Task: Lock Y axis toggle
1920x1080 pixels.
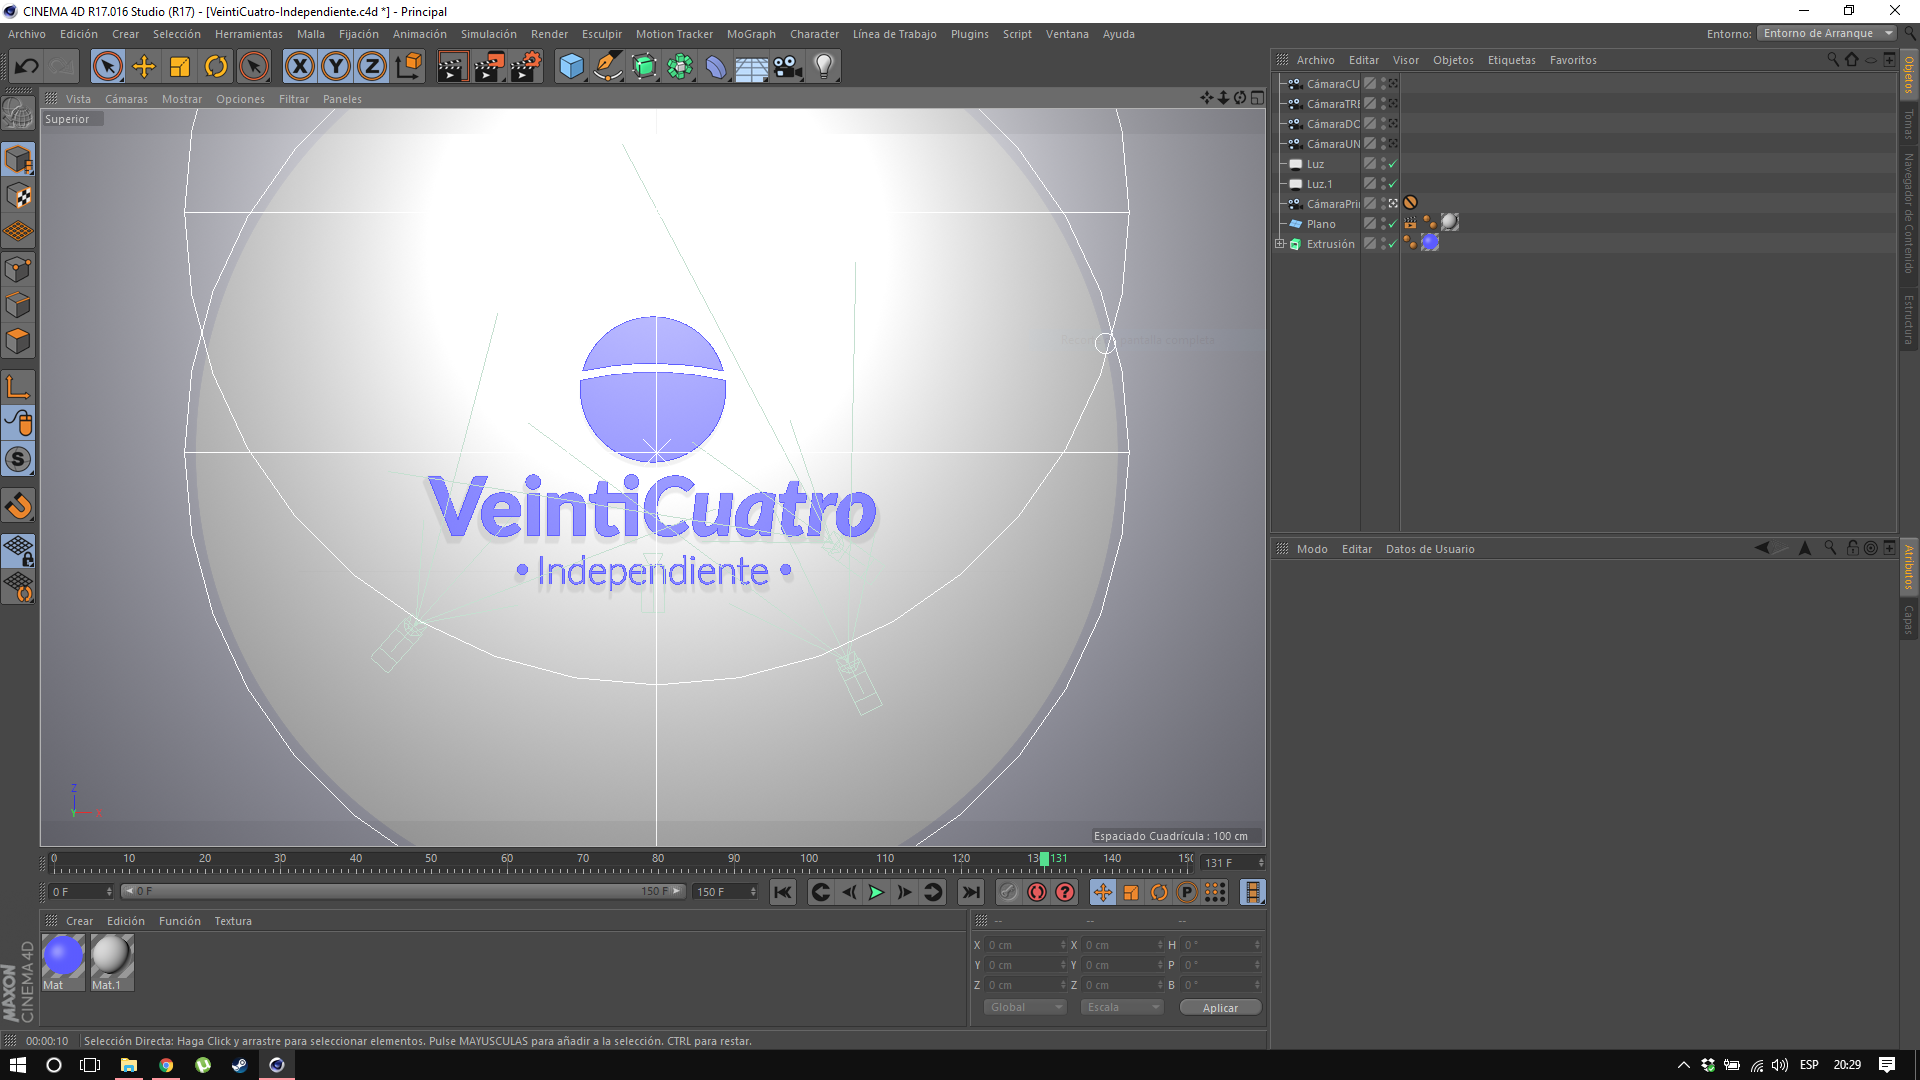Action: tap(336, 67)
